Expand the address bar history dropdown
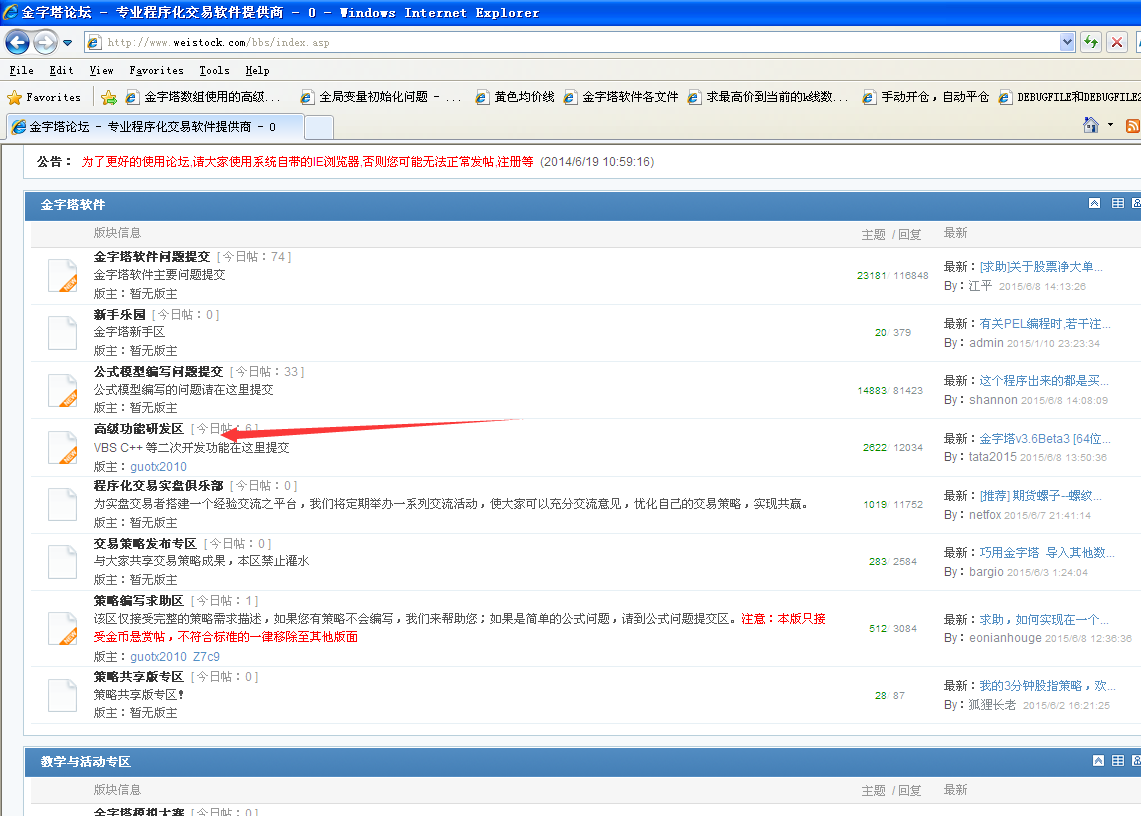Screen dimensions: 1141x816 click(1067, 42)
